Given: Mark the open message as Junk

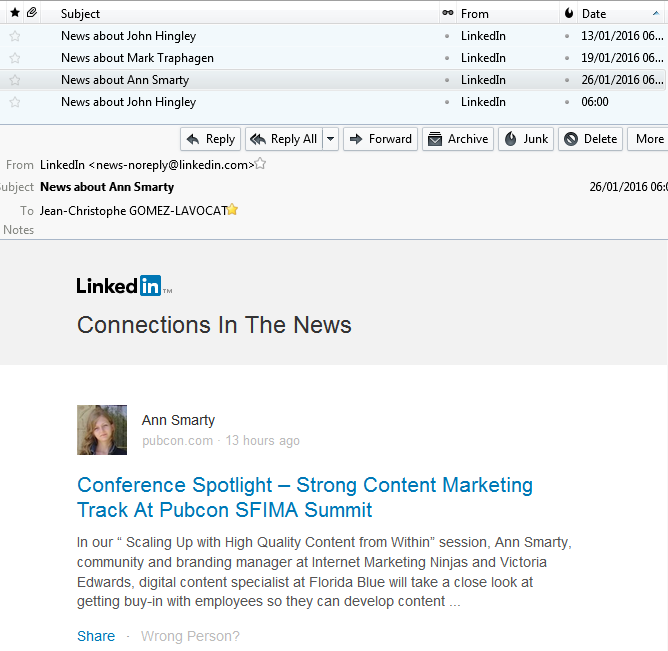Looking at the screenshot, I should [526, 139].
